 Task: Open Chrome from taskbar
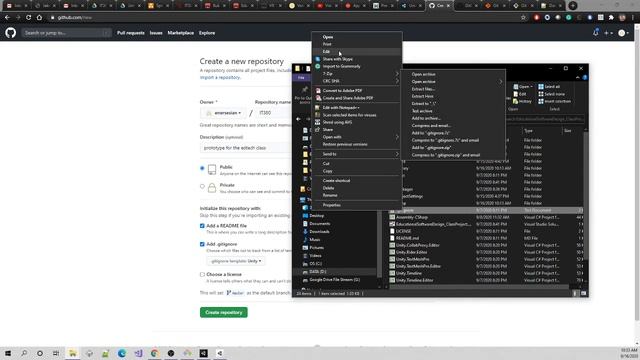coord(155,353)
